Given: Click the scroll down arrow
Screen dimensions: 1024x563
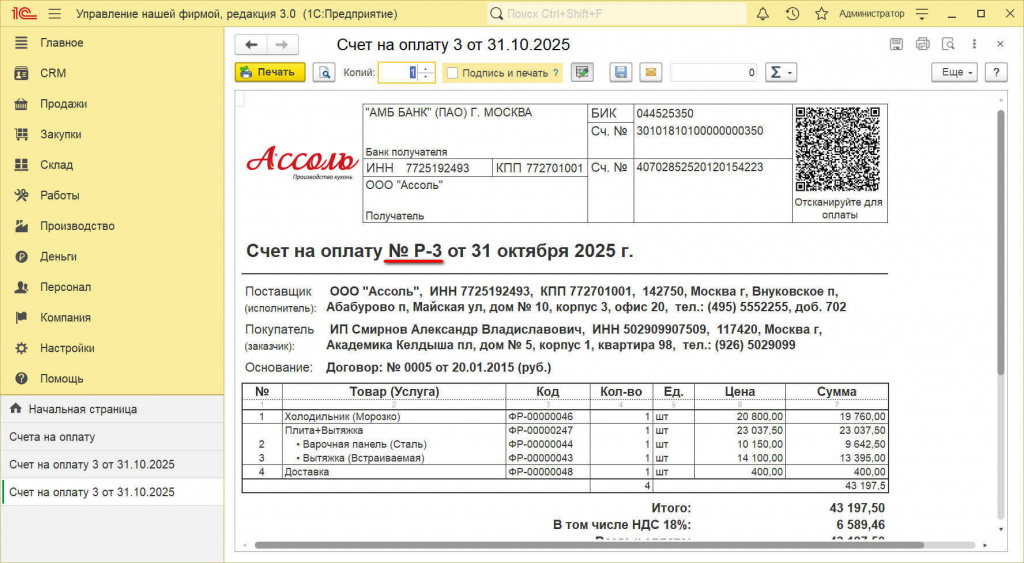Looking at the screenshot, I should [x=1001, y=530].
